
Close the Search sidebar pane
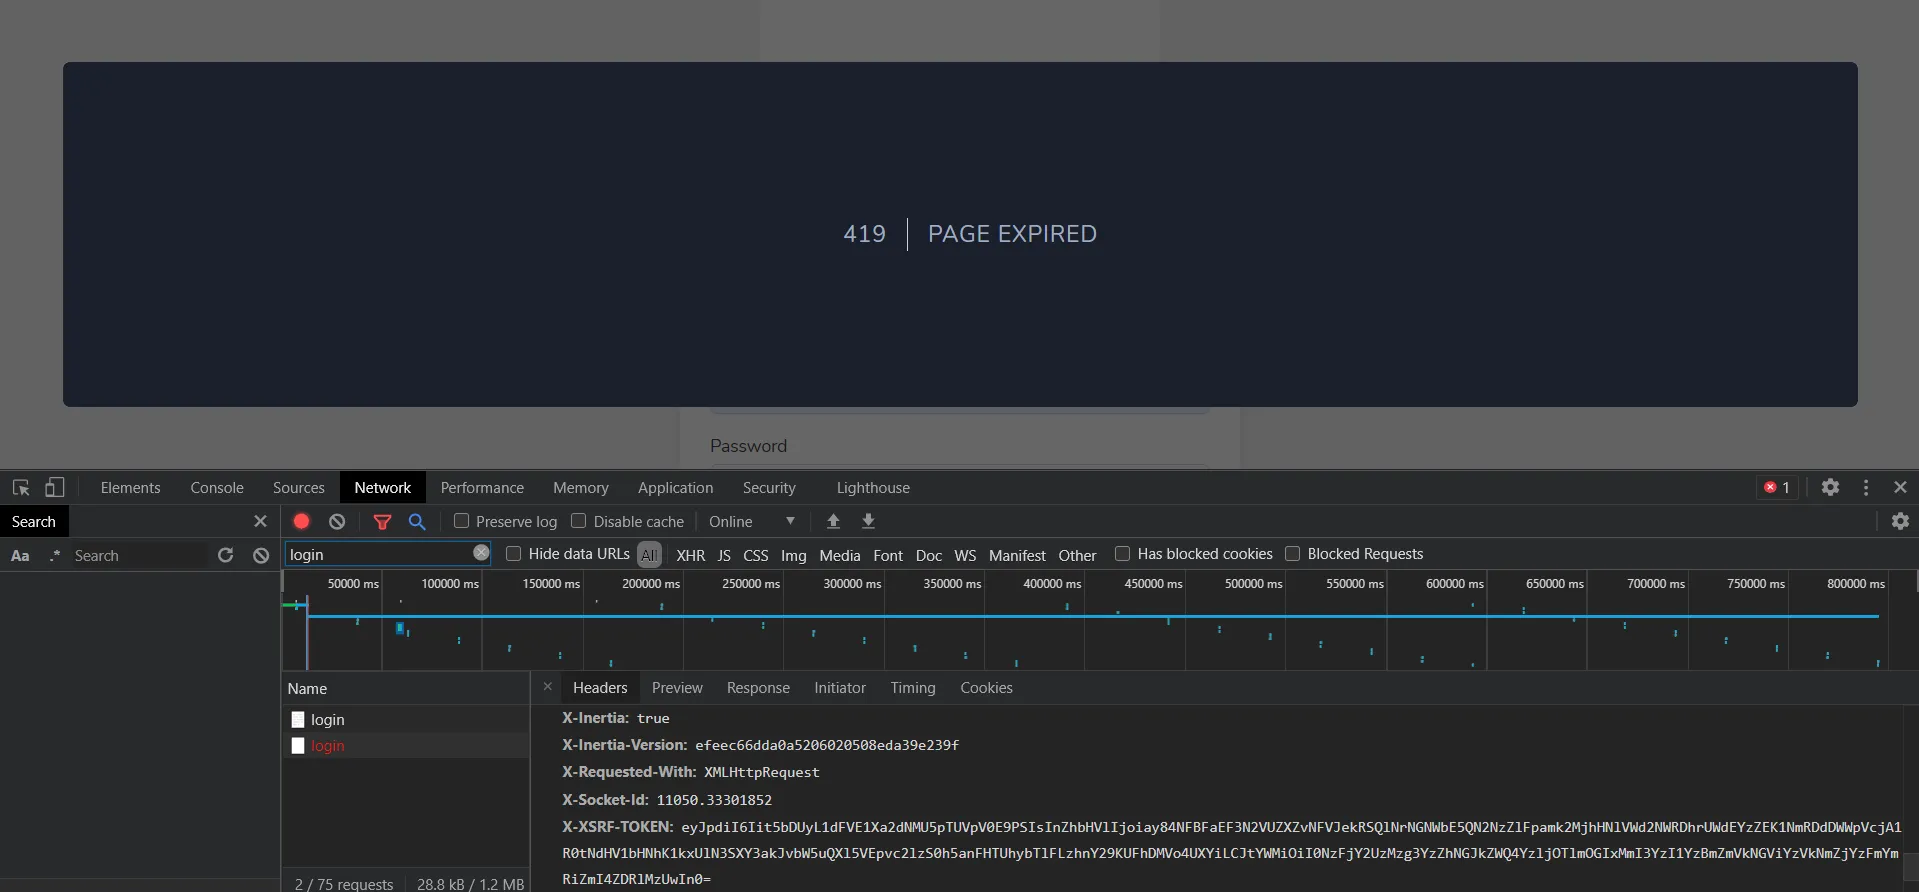260,521
